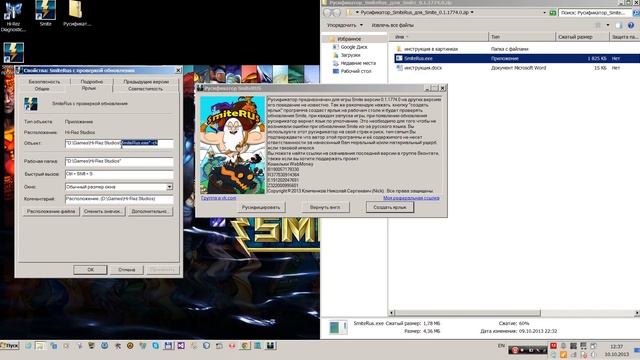
Task: Click the Сменить значок button
Action: 103,211
